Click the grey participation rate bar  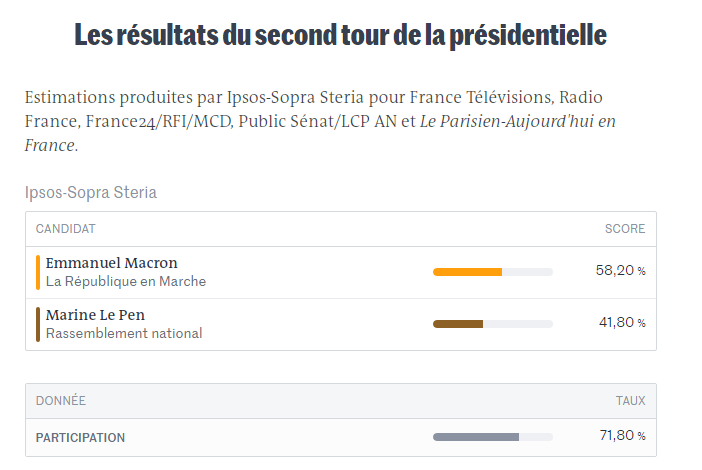476,437
